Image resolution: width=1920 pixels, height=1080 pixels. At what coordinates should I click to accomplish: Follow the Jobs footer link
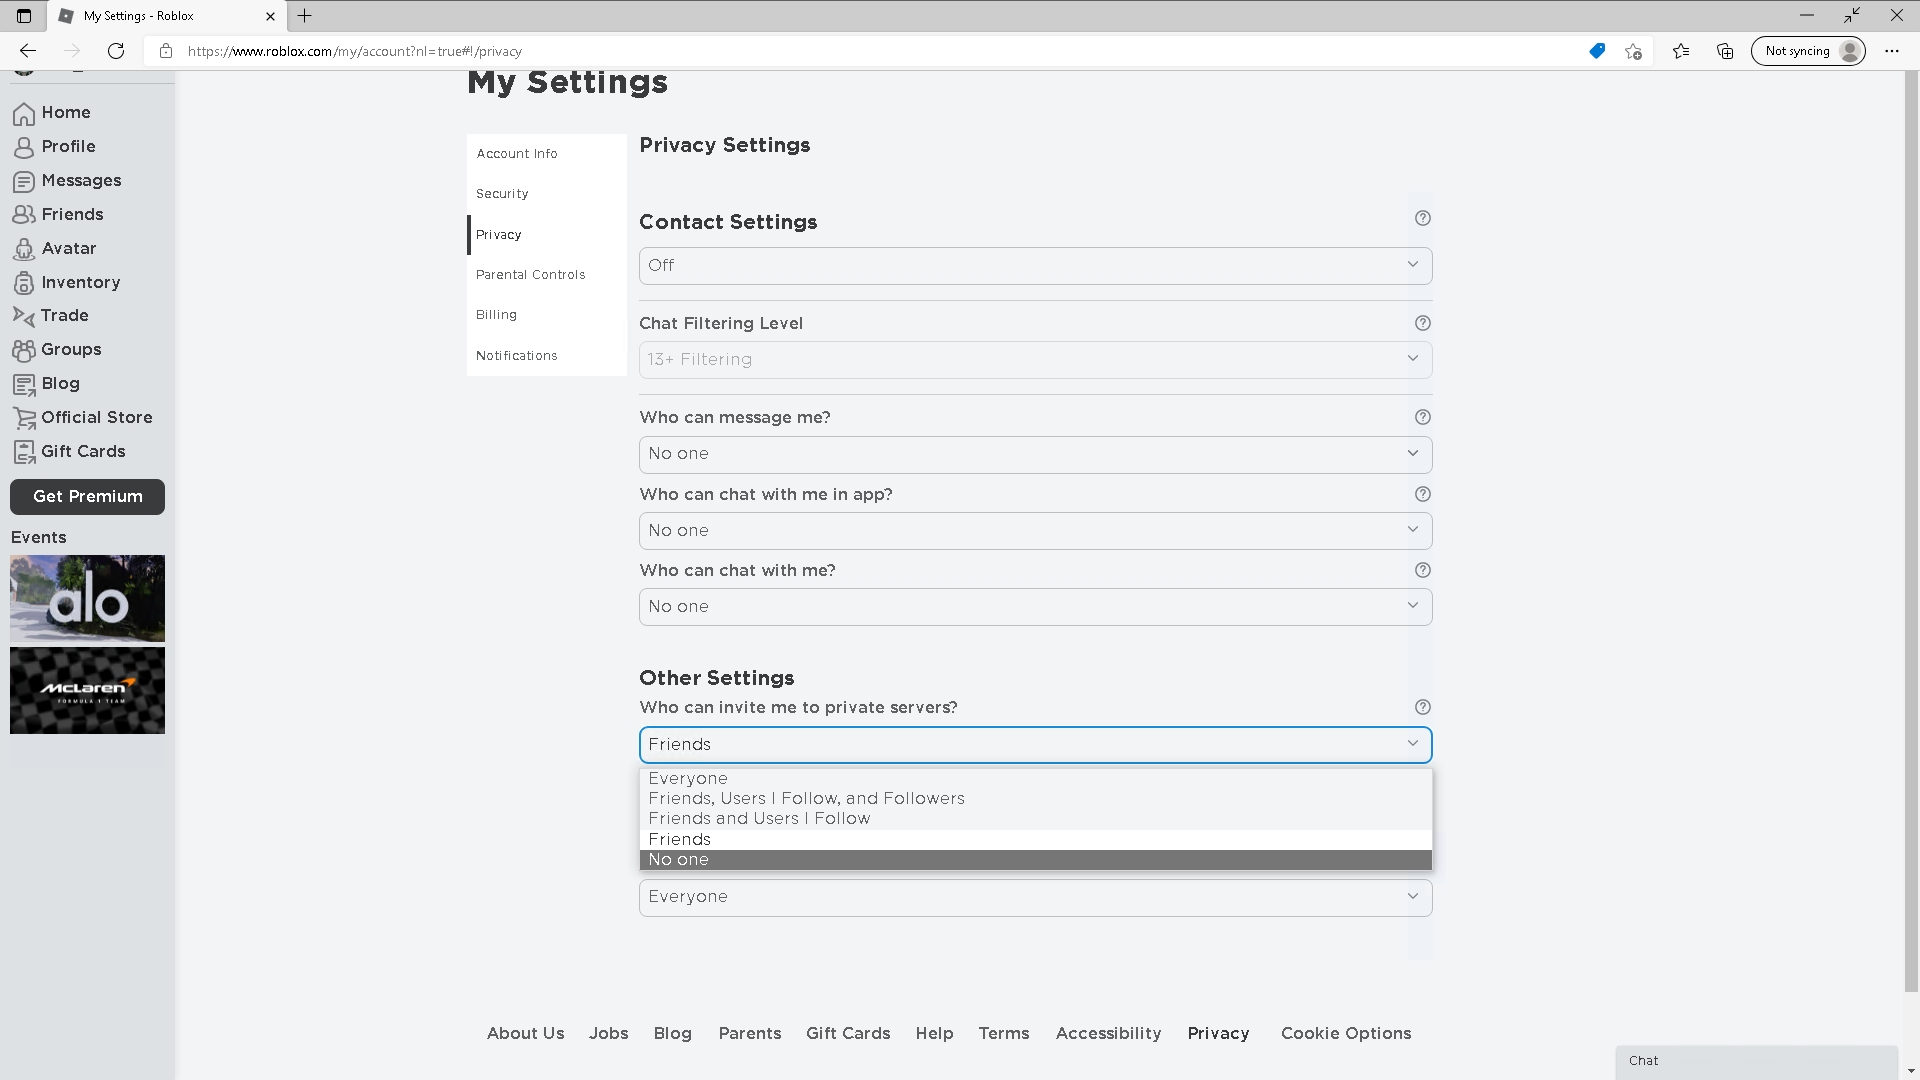[609, 1034]
